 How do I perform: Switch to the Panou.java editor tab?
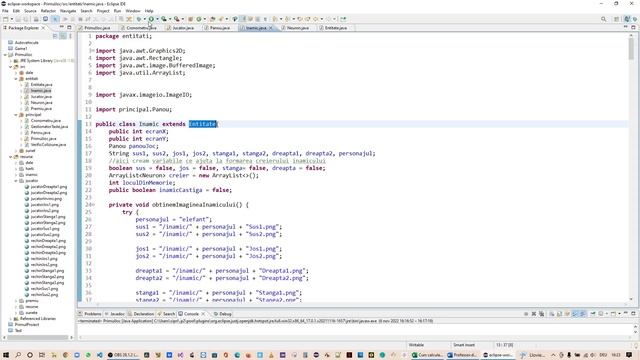220,28
